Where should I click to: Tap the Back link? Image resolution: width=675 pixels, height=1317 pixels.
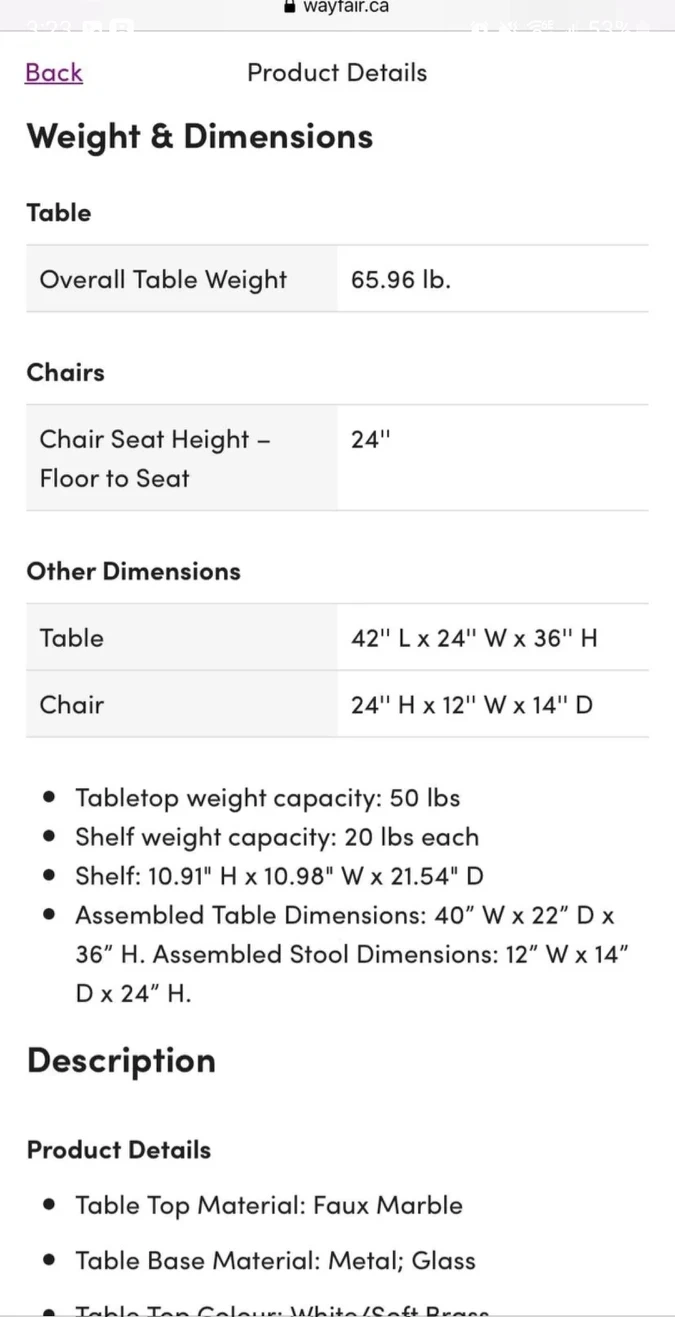tap(54, 73)
